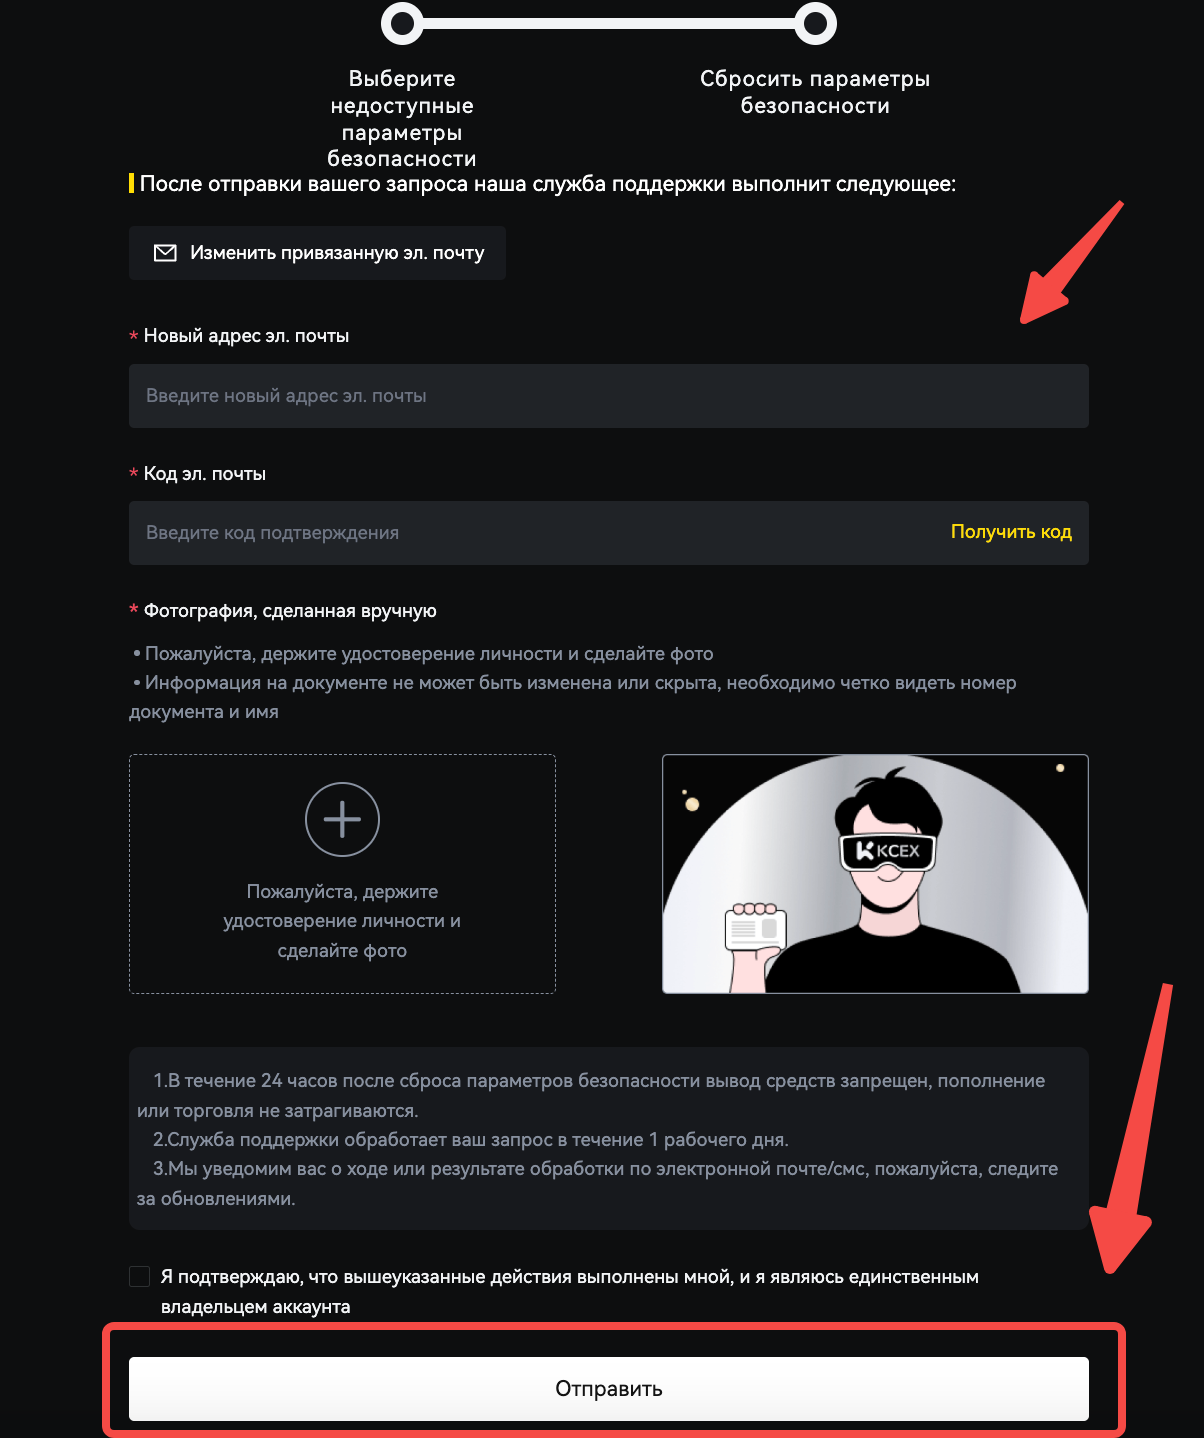Click the Отправить submit button
Viewport: 1204px width, 1438px height.
608,1389
